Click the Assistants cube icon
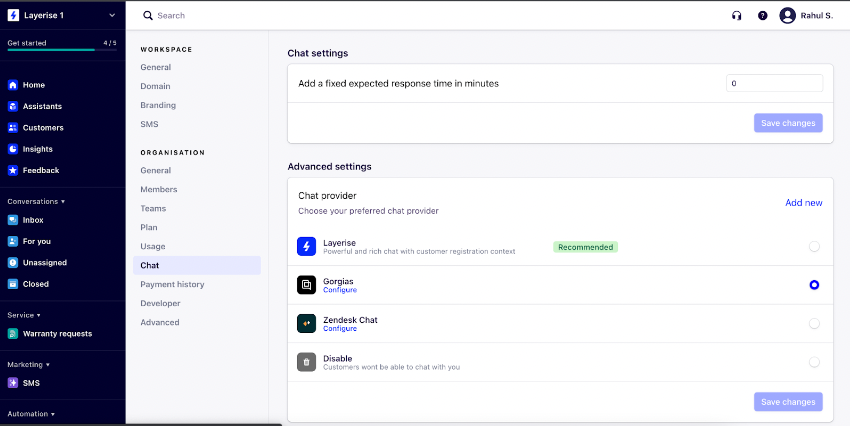Screen dimensions: 852x426 tap(13, 106)
